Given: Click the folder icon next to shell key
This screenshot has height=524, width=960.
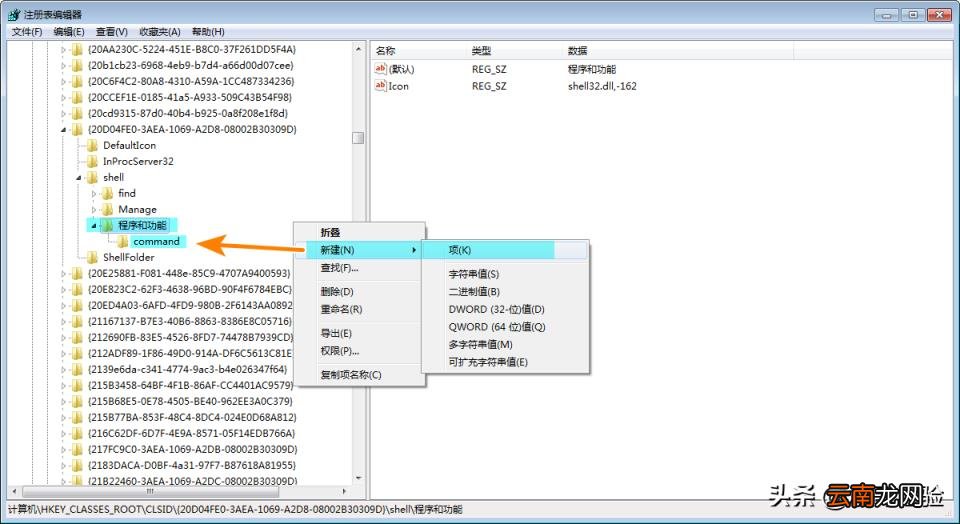Looking at the screenshot, I should coord(92,177).
